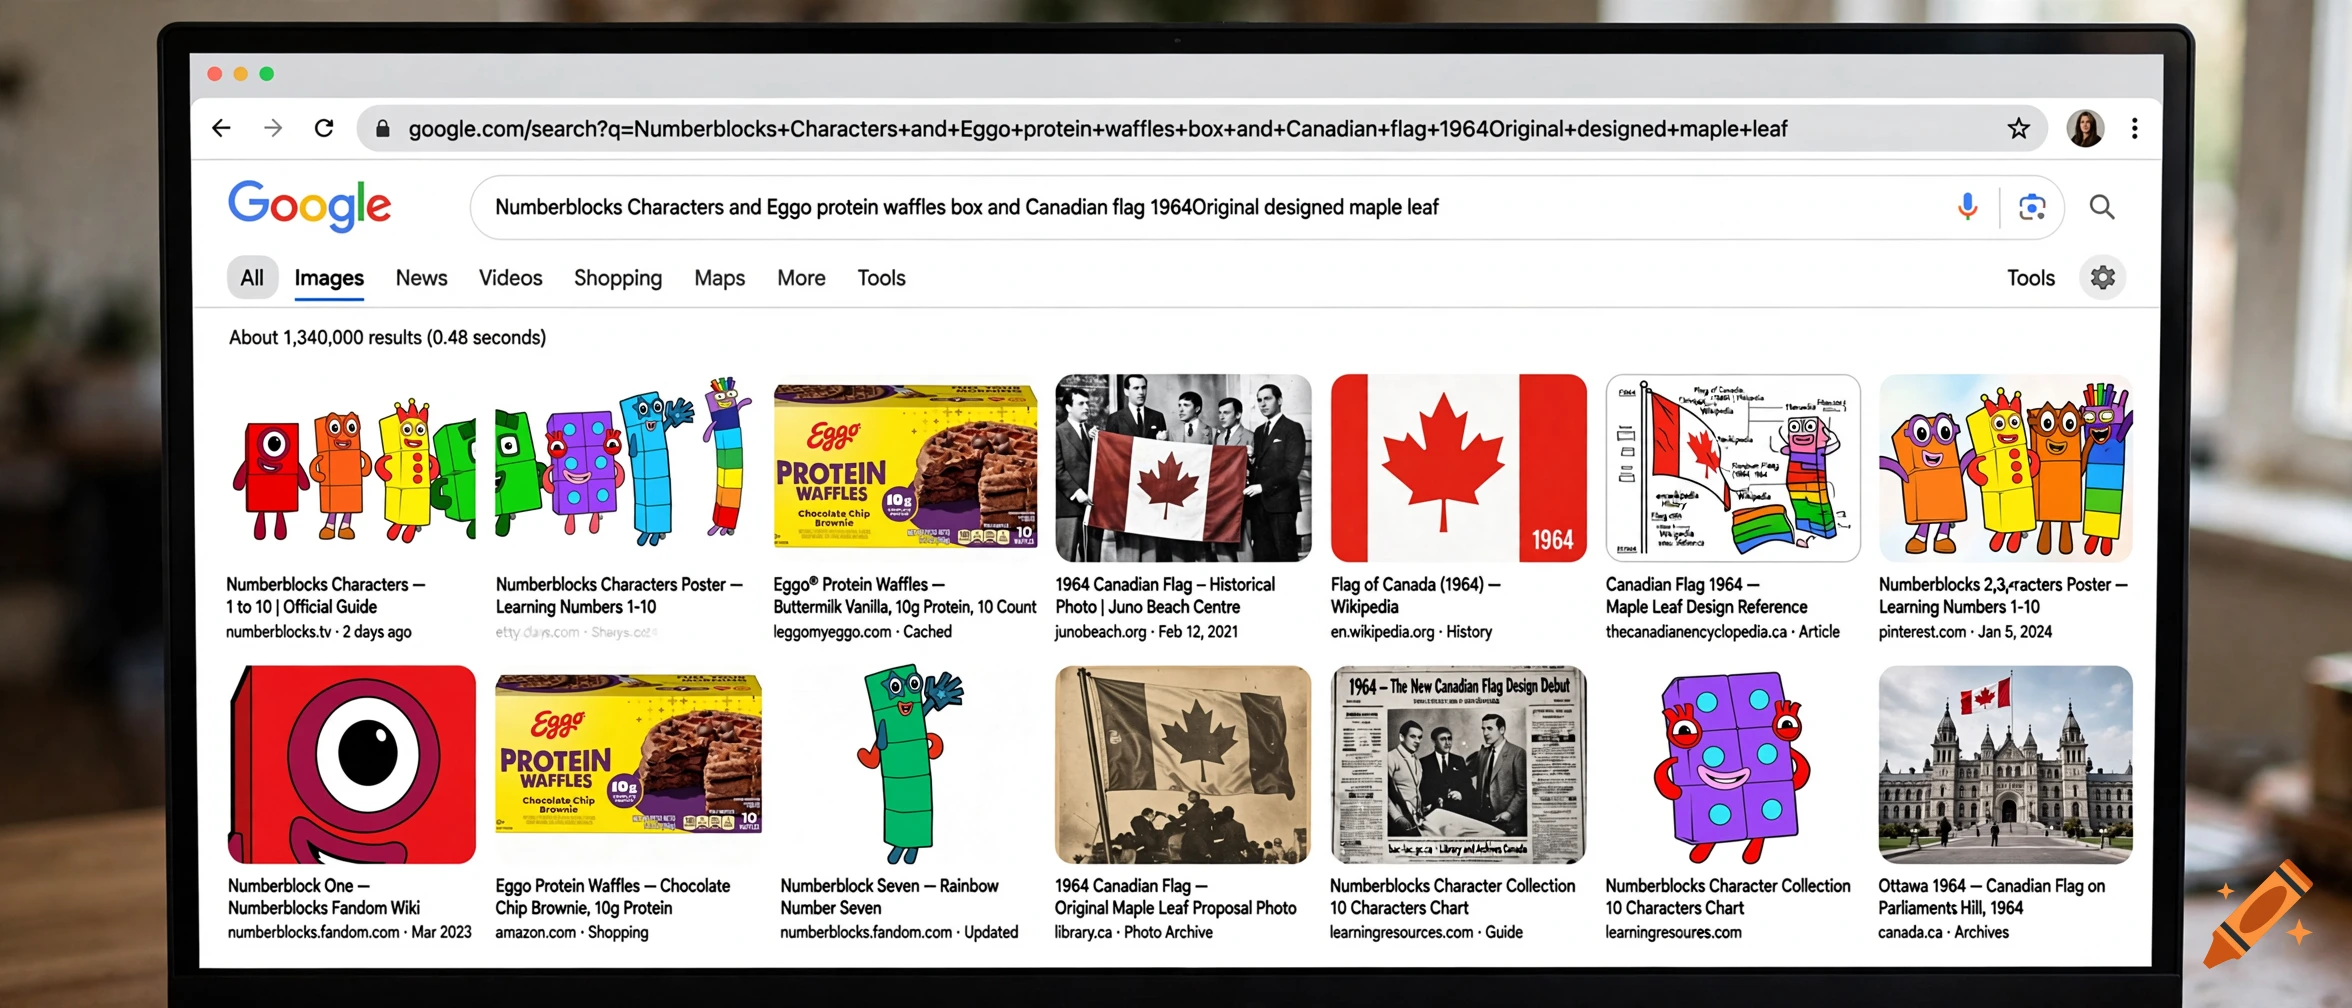
Task: Open the pinterest Numberblocks poster thumbnail
Action: [2005, 468]
